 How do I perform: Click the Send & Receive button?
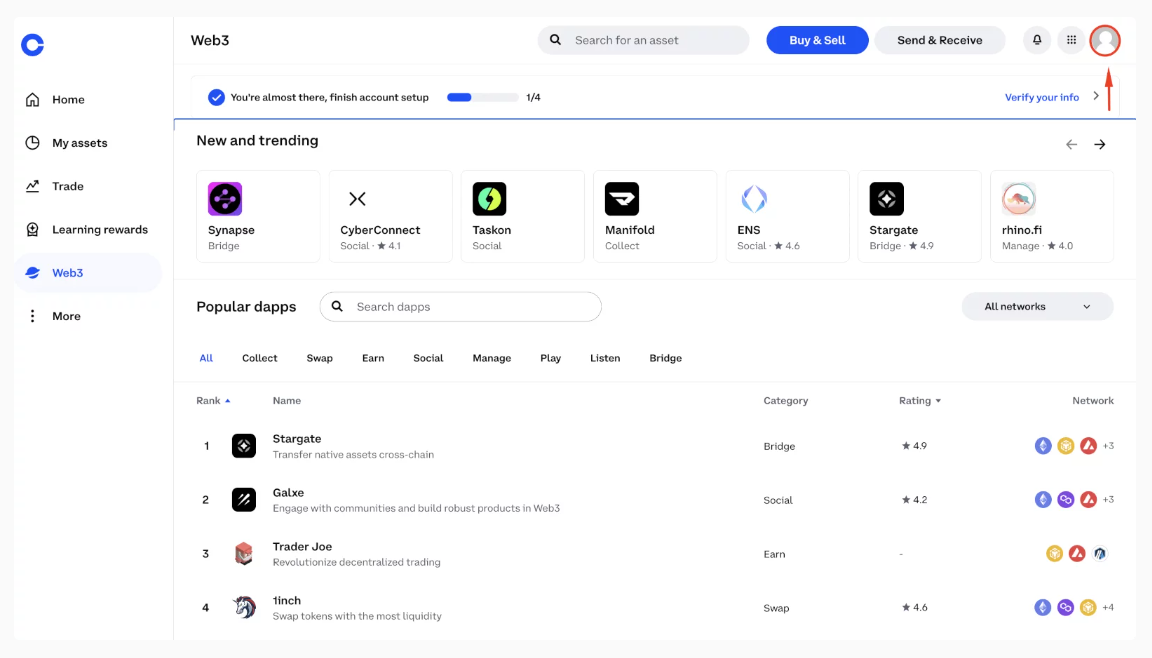click(x=940, y=40)
